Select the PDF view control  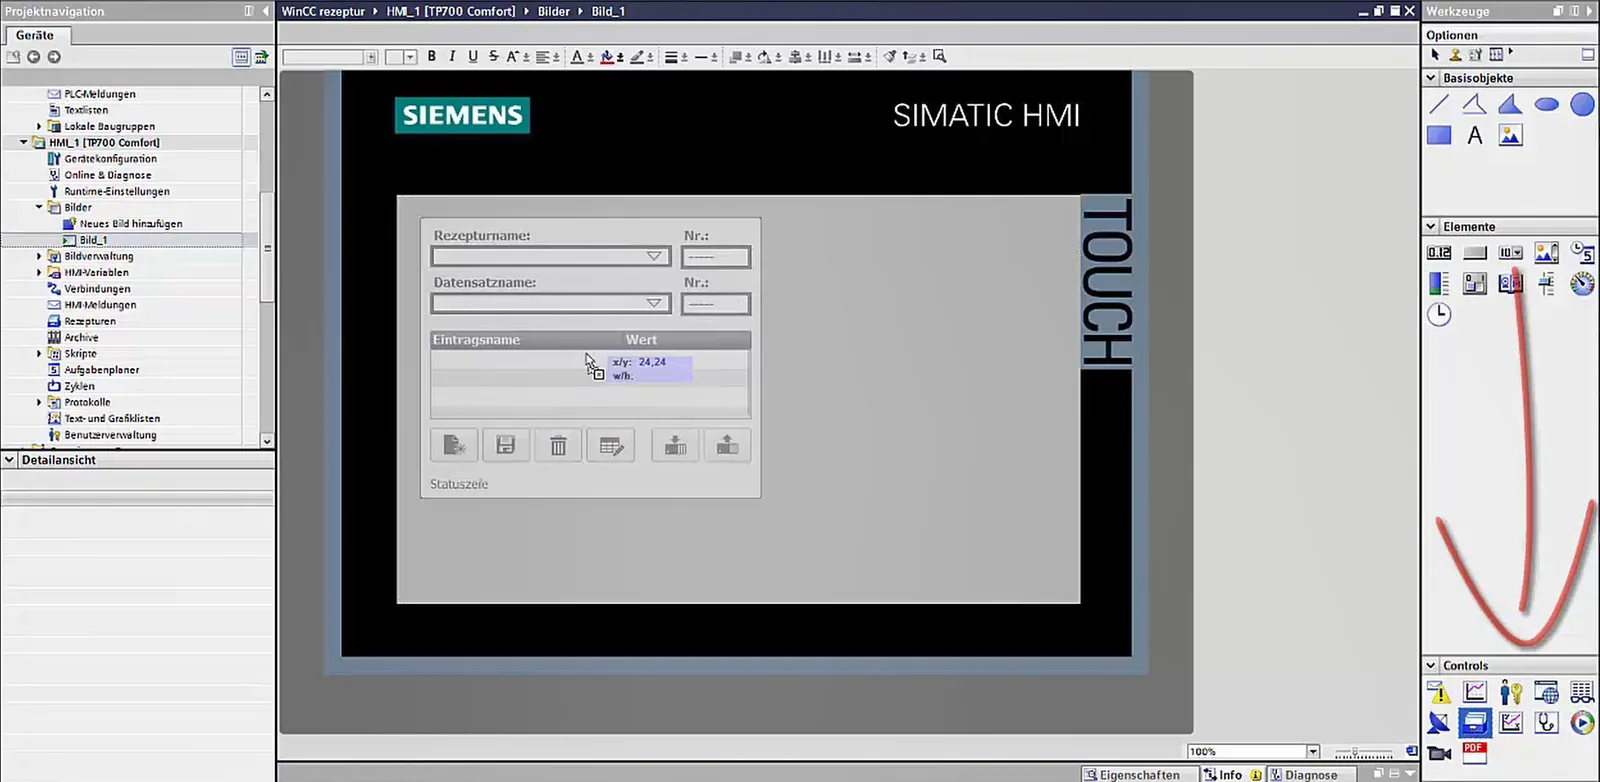click(1475, 752)
